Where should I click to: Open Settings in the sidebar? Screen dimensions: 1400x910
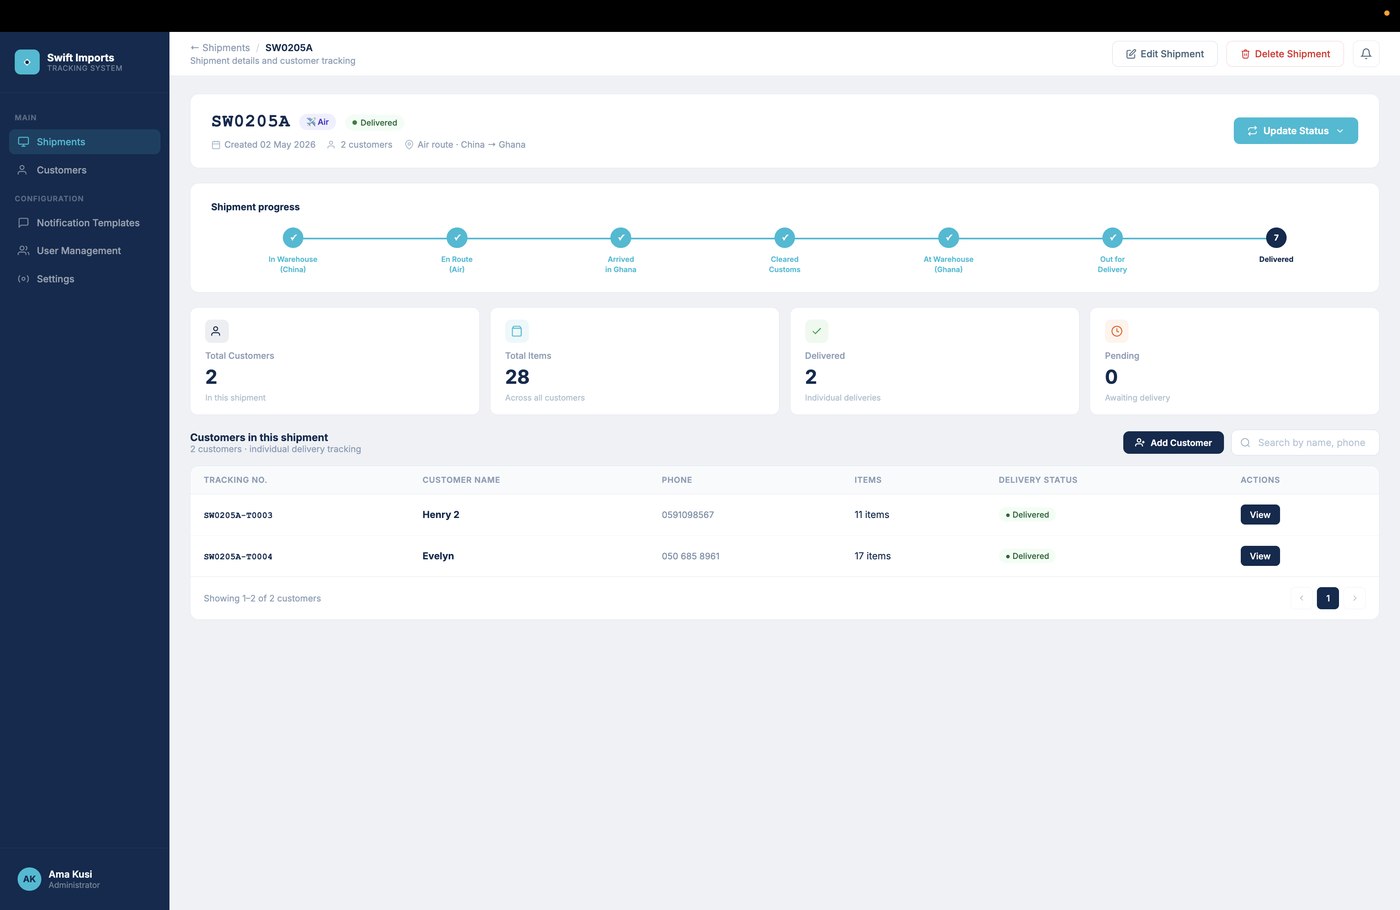tap(85, 279)
